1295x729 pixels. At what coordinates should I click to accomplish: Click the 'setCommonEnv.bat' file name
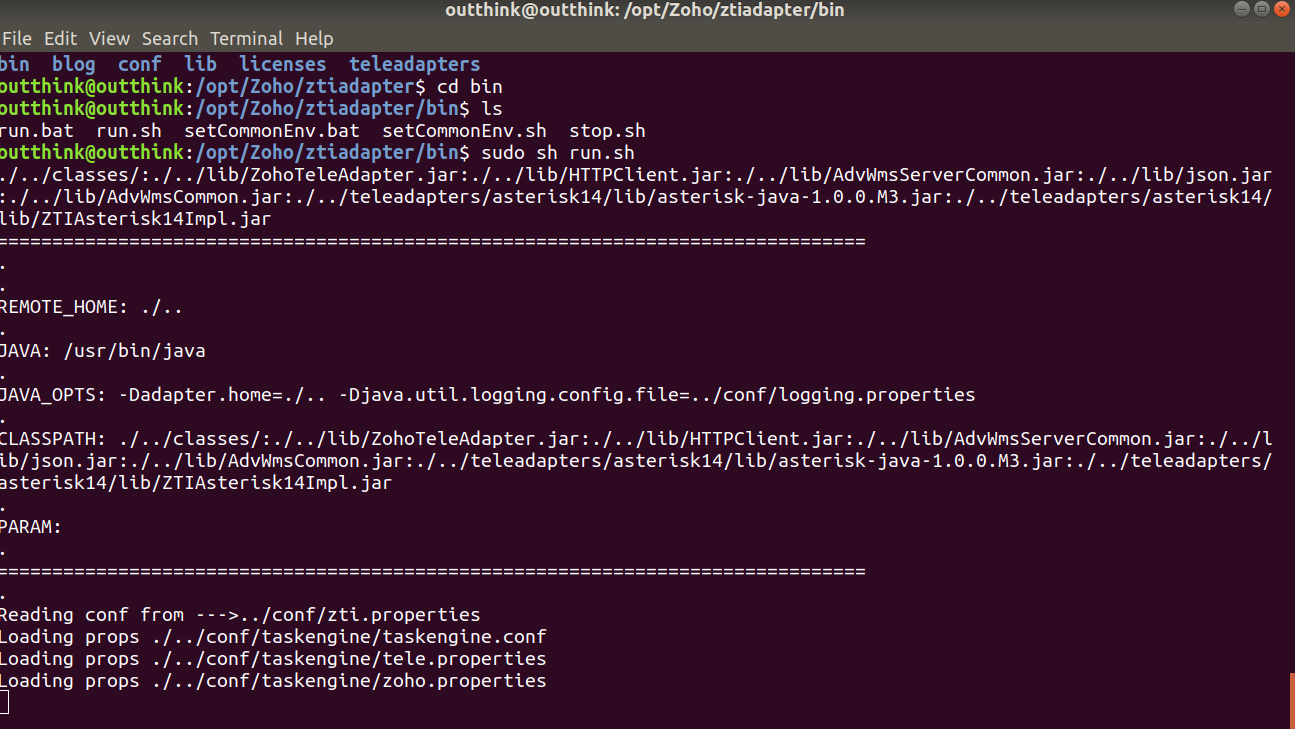[x=272, y=130]
